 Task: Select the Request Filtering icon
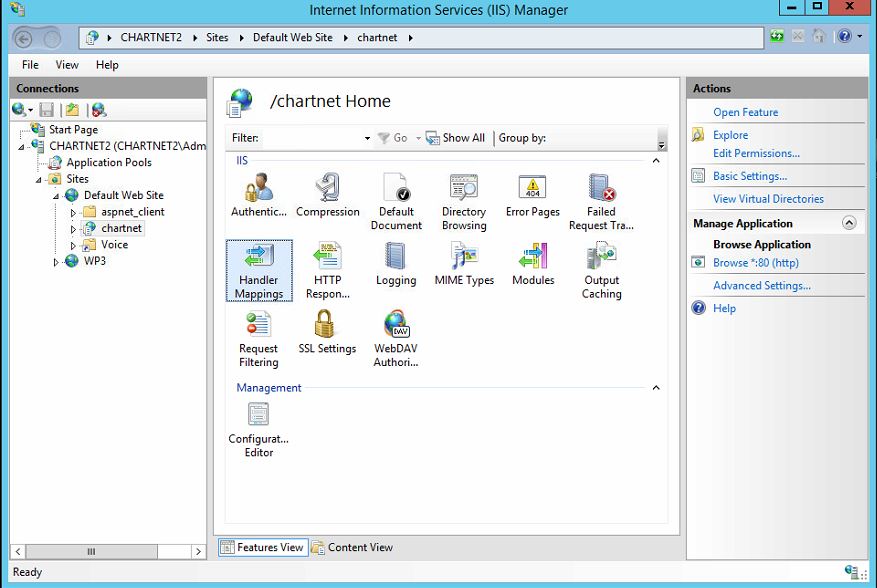point(258,339)
